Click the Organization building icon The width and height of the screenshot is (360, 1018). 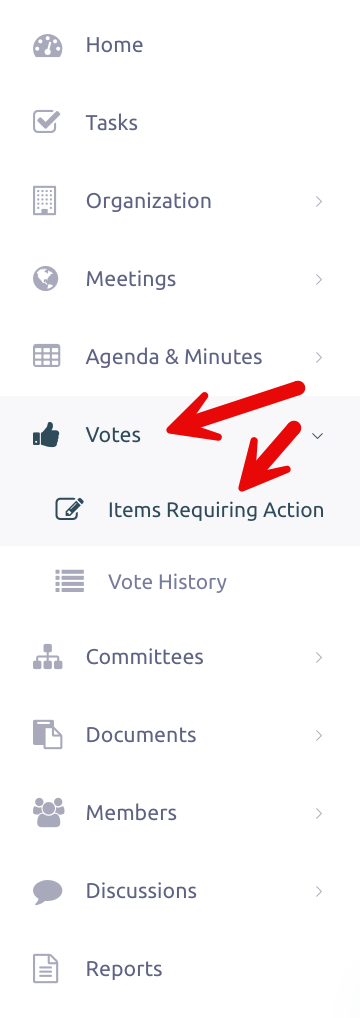click(45, 201)
